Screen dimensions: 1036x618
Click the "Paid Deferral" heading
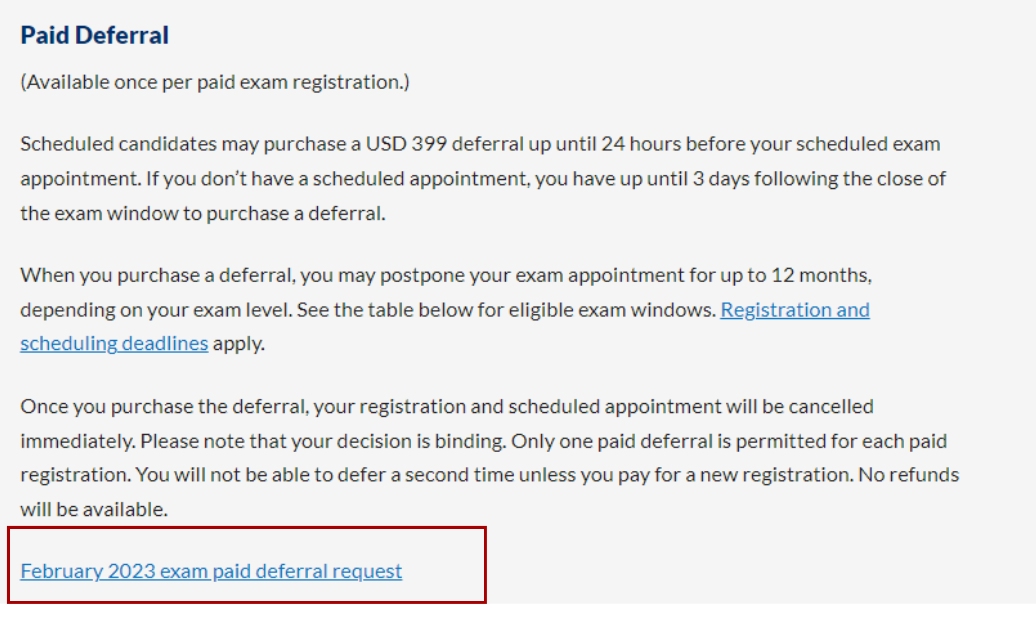94,35
